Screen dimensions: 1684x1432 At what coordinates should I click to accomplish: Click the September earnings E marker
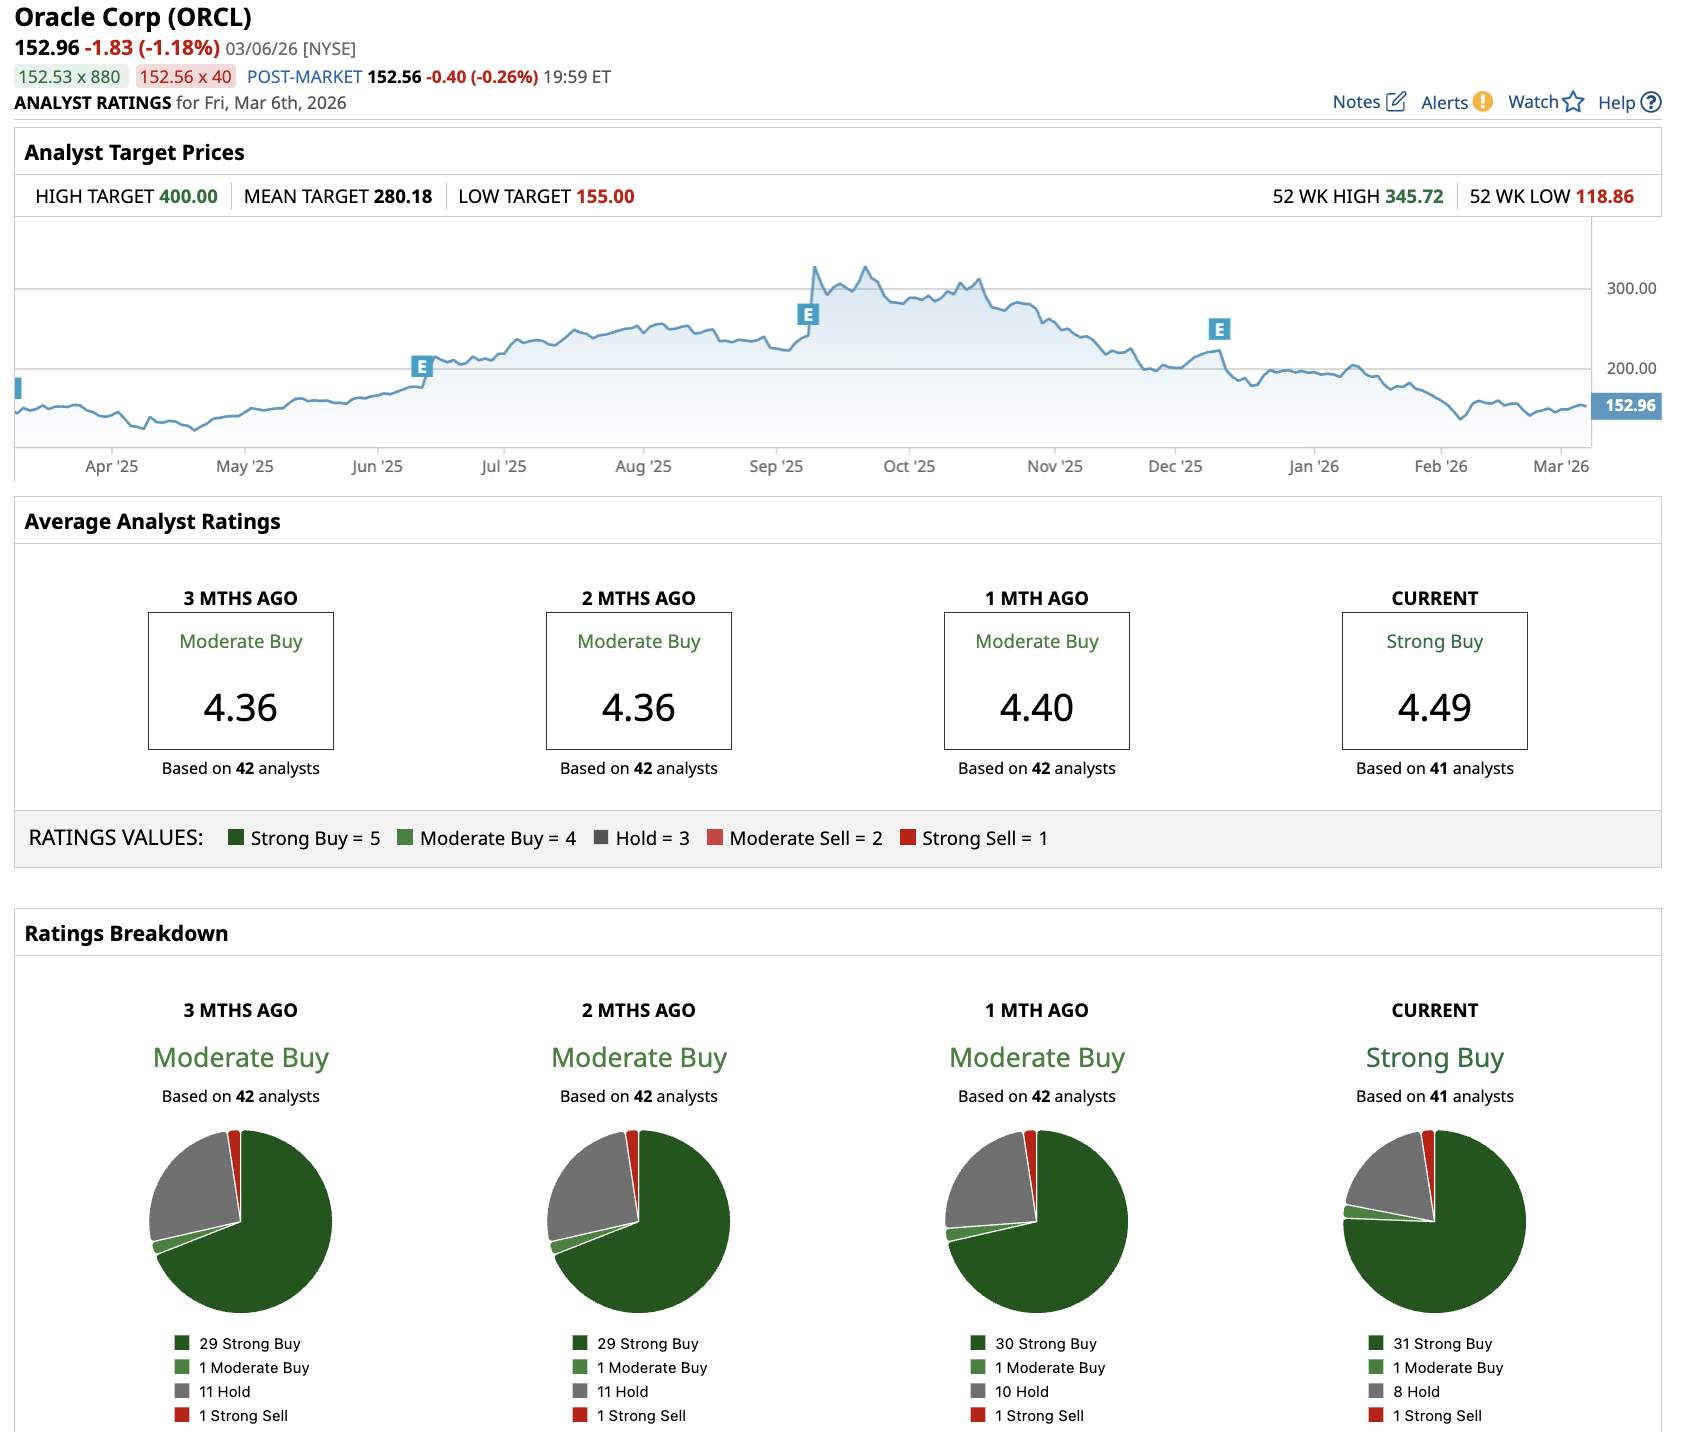[x=808, y=314]
